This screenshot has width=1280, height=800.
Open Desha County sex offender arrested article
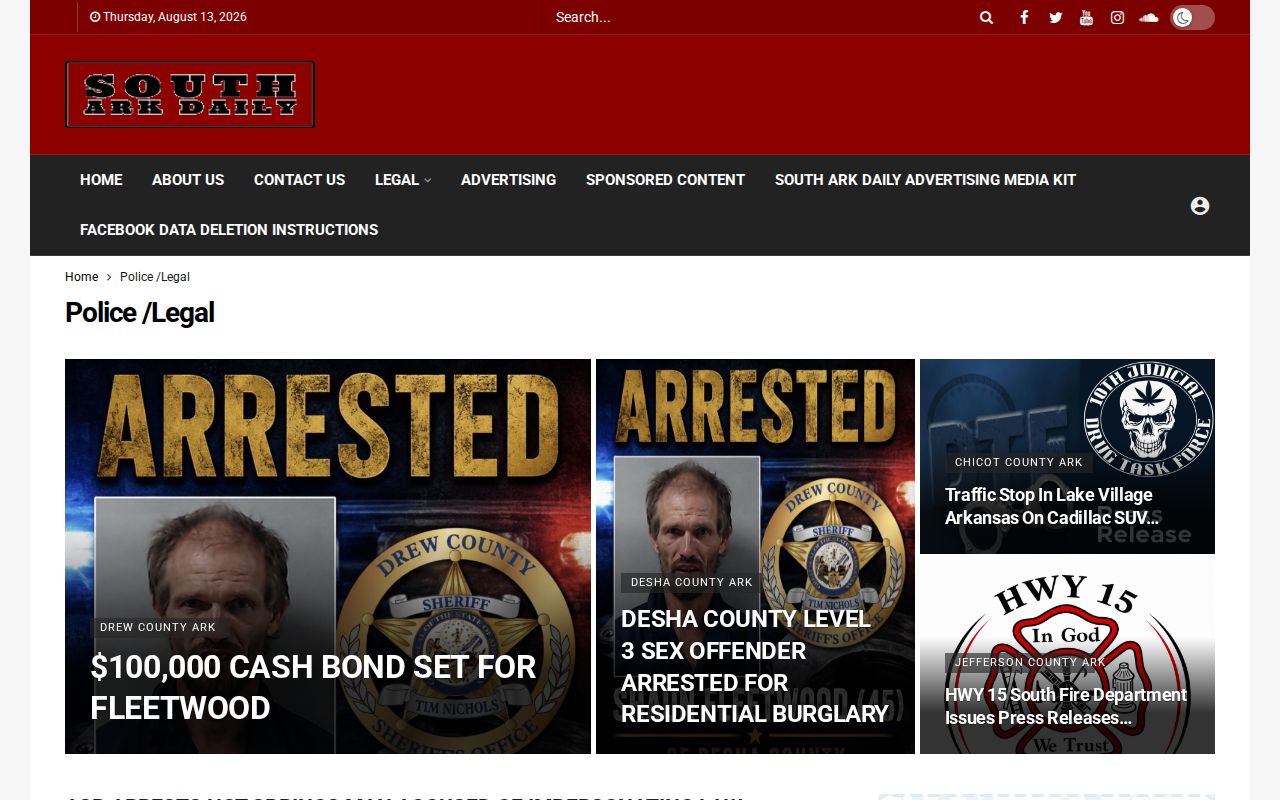click(755, 666)
